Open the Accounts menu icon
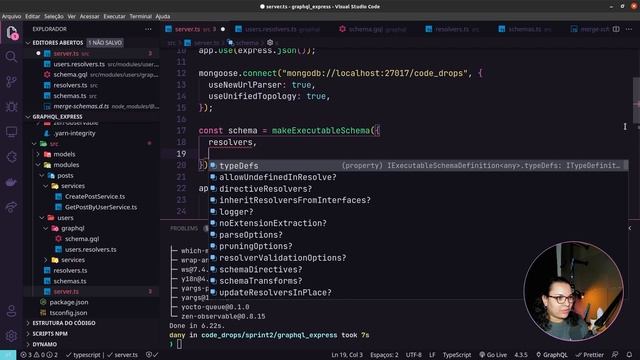 click(x=11, y=311)
